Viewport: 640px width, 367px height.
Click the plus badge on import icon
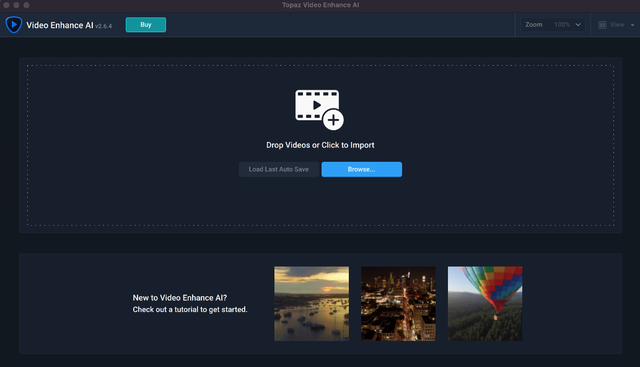333,120
